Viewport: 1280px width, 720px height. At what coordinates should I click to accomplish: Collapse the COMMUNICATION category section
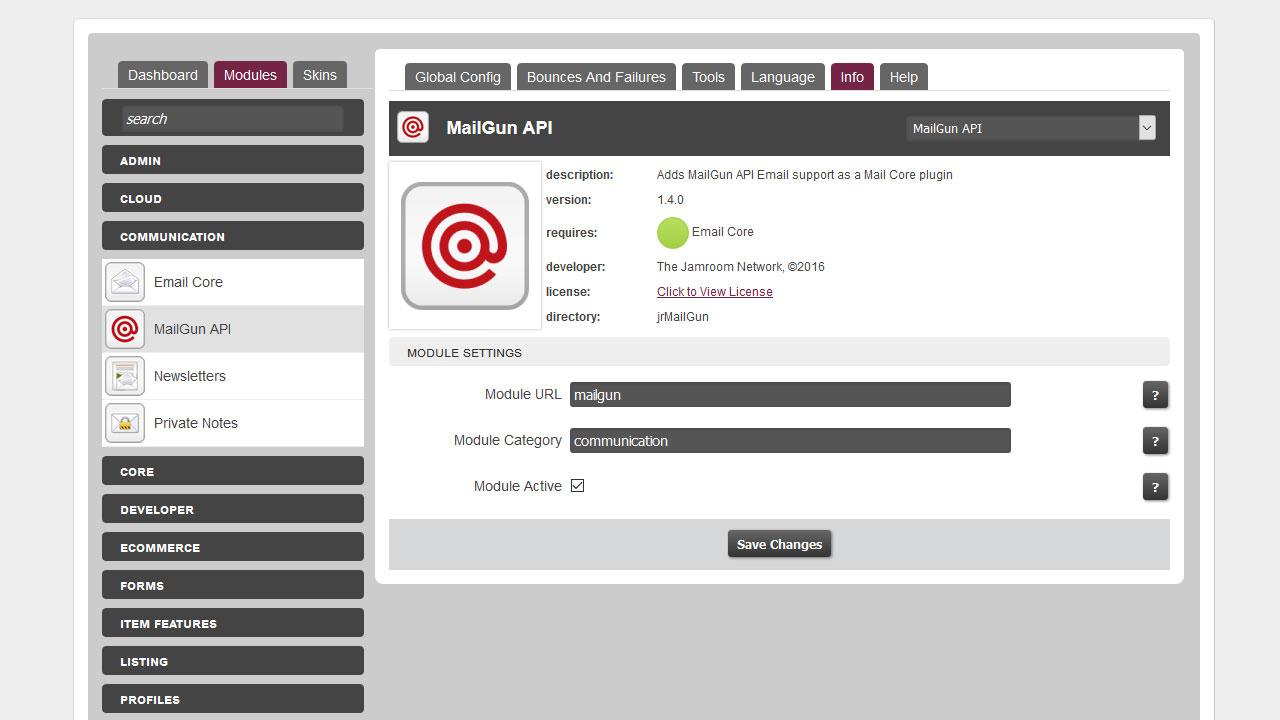tap(232, 236)
